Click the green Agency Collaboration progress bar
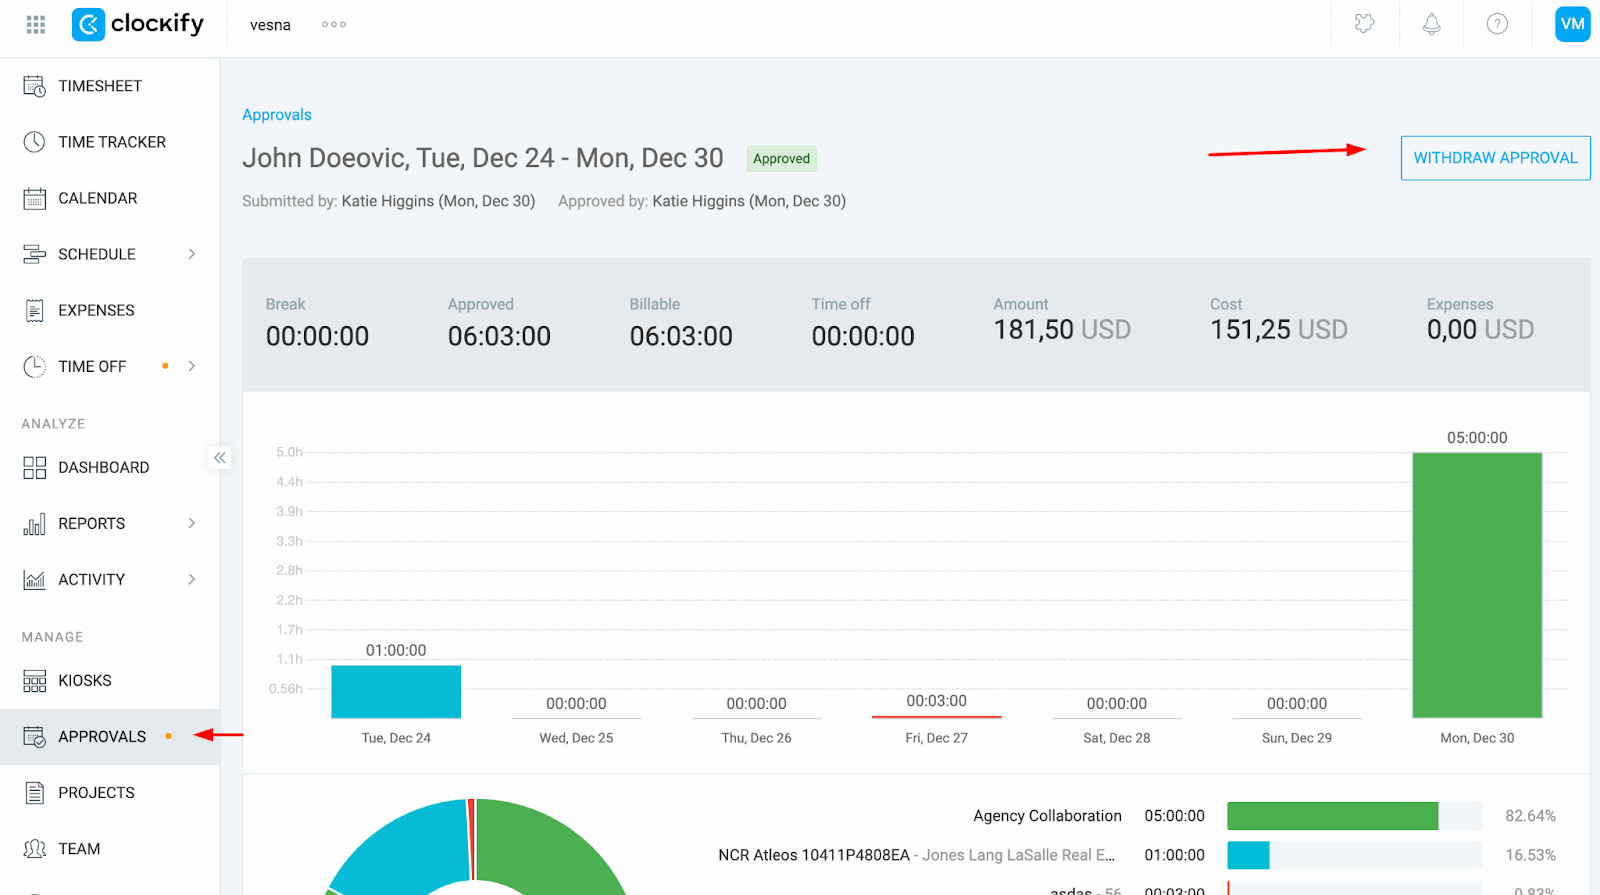The height and width of the screenshot is (895, 1600). (1332, 816)
